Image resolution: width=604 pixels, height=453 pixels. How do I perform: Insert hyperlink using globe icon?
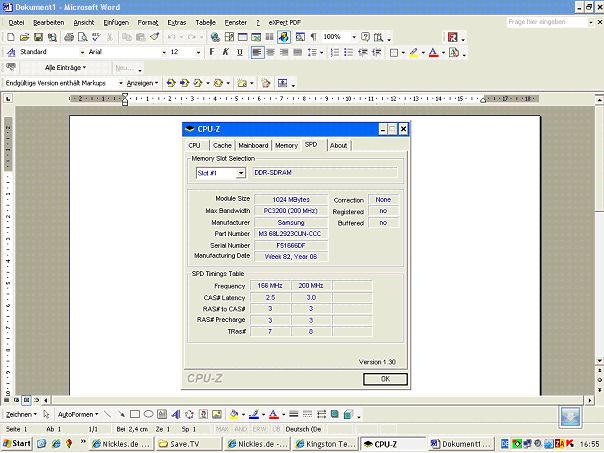(x=215, y=37)
